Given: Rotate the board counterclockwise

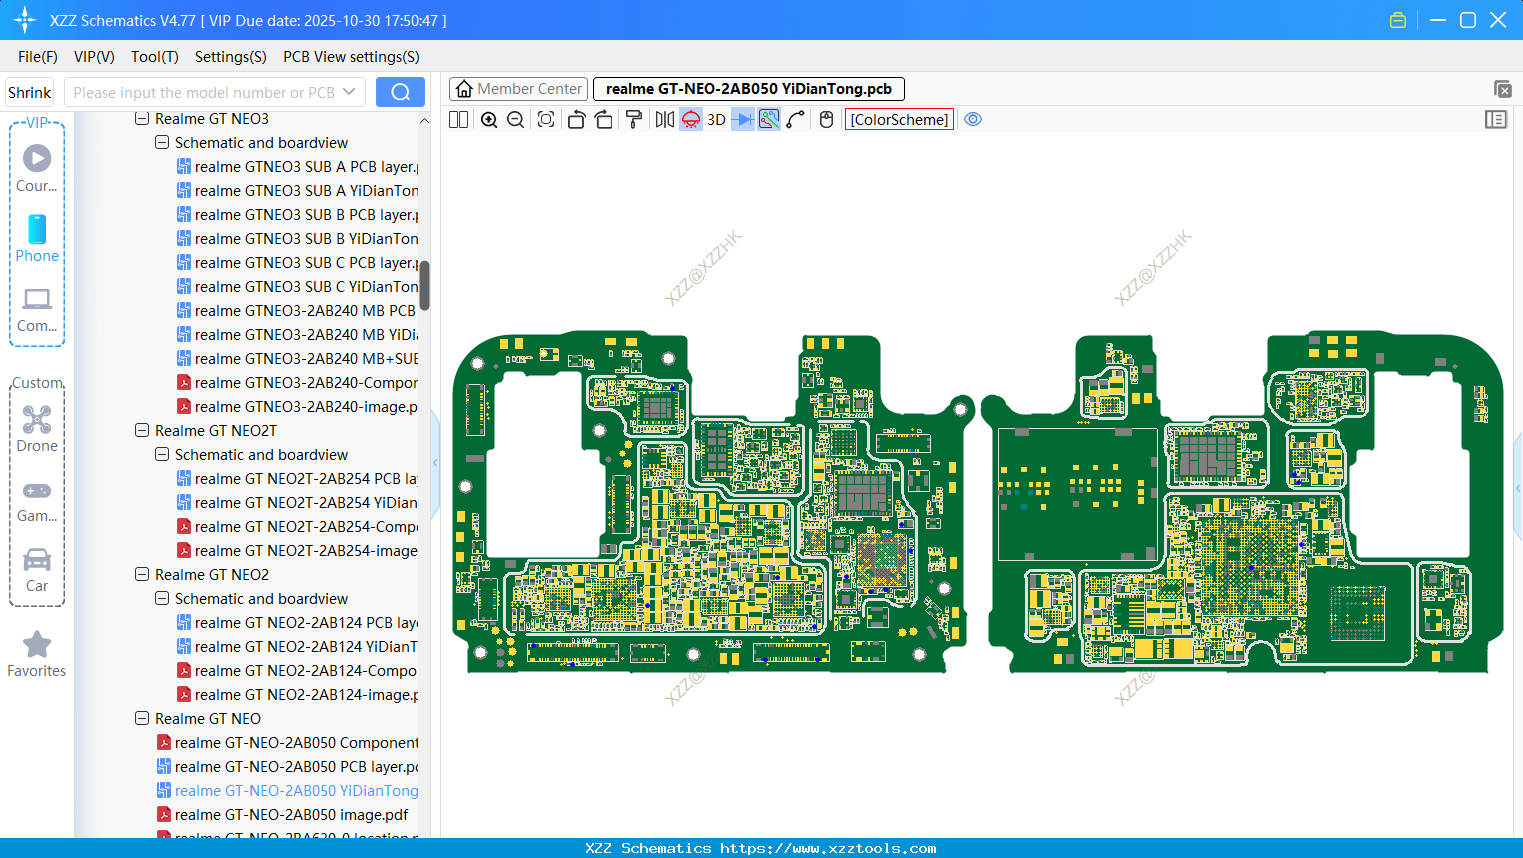Looking at the screenshot, I should 577,119.
